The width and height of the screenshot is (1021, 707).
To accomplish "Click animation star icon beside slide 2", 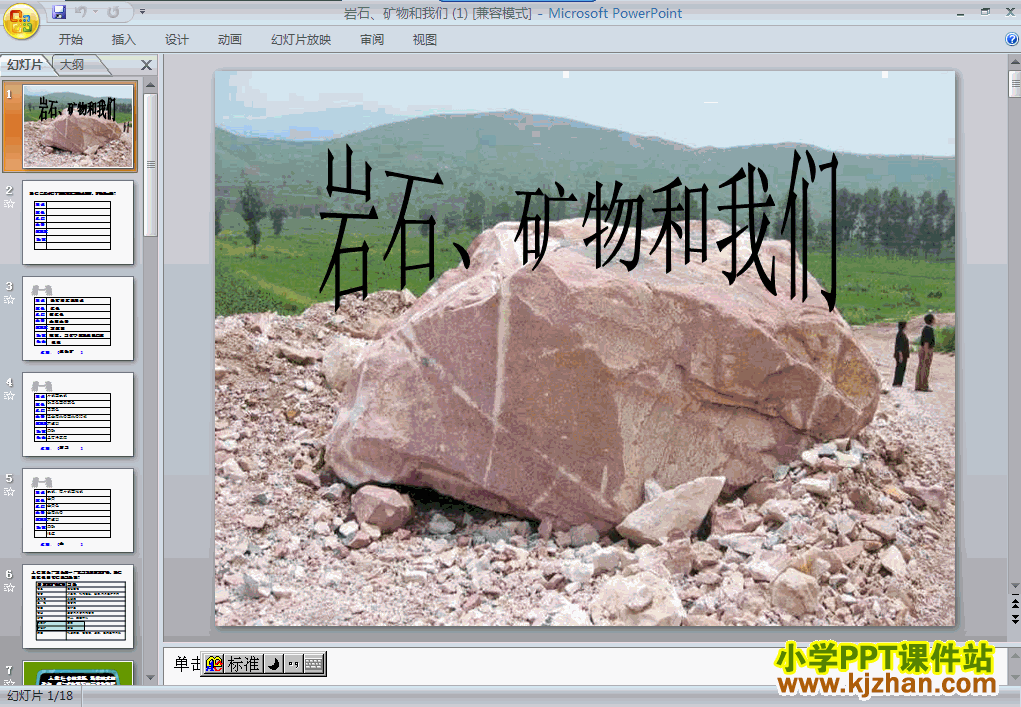I will point(9,204).
